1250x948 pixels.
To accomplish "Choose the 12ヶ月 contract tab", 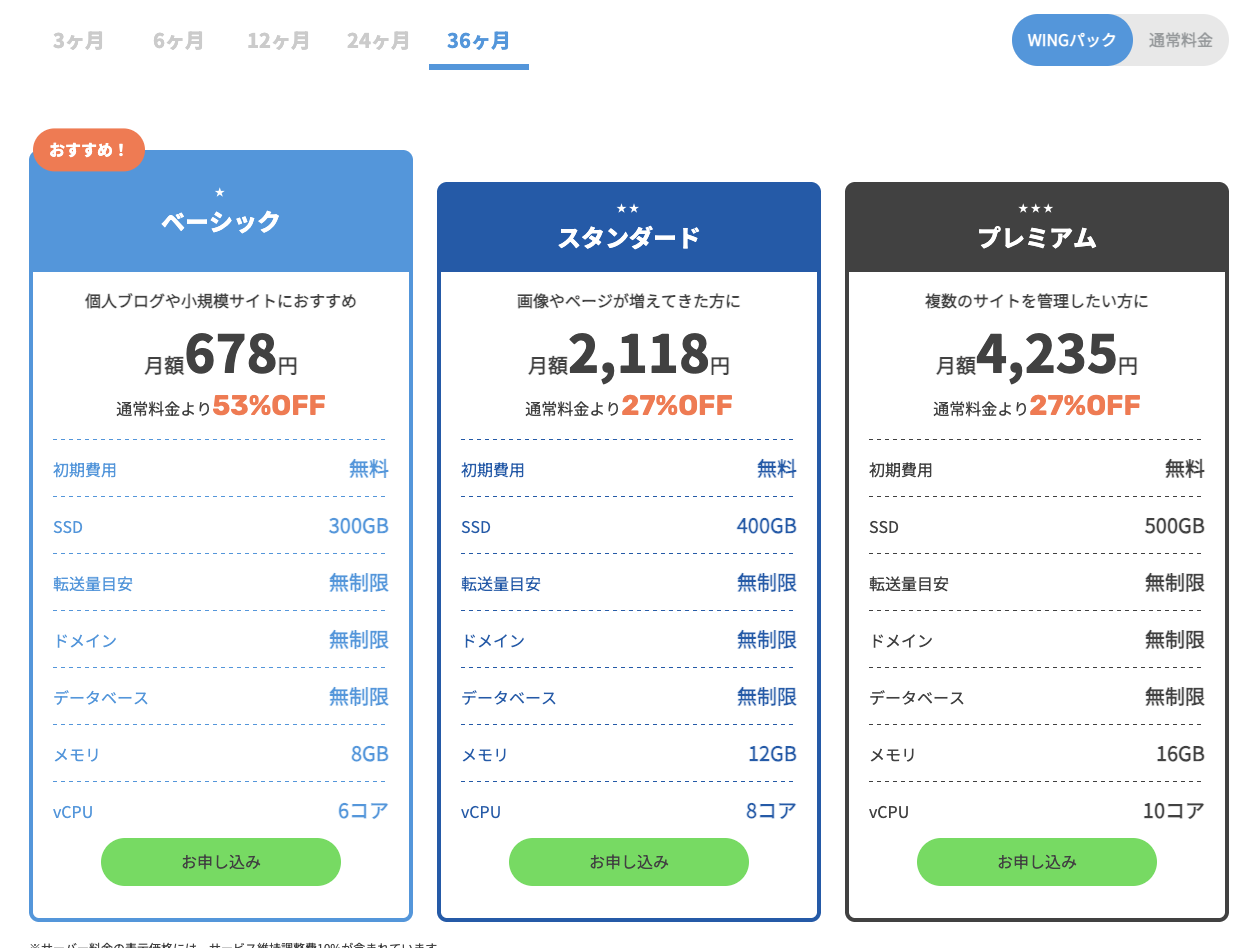I will 278,41.
